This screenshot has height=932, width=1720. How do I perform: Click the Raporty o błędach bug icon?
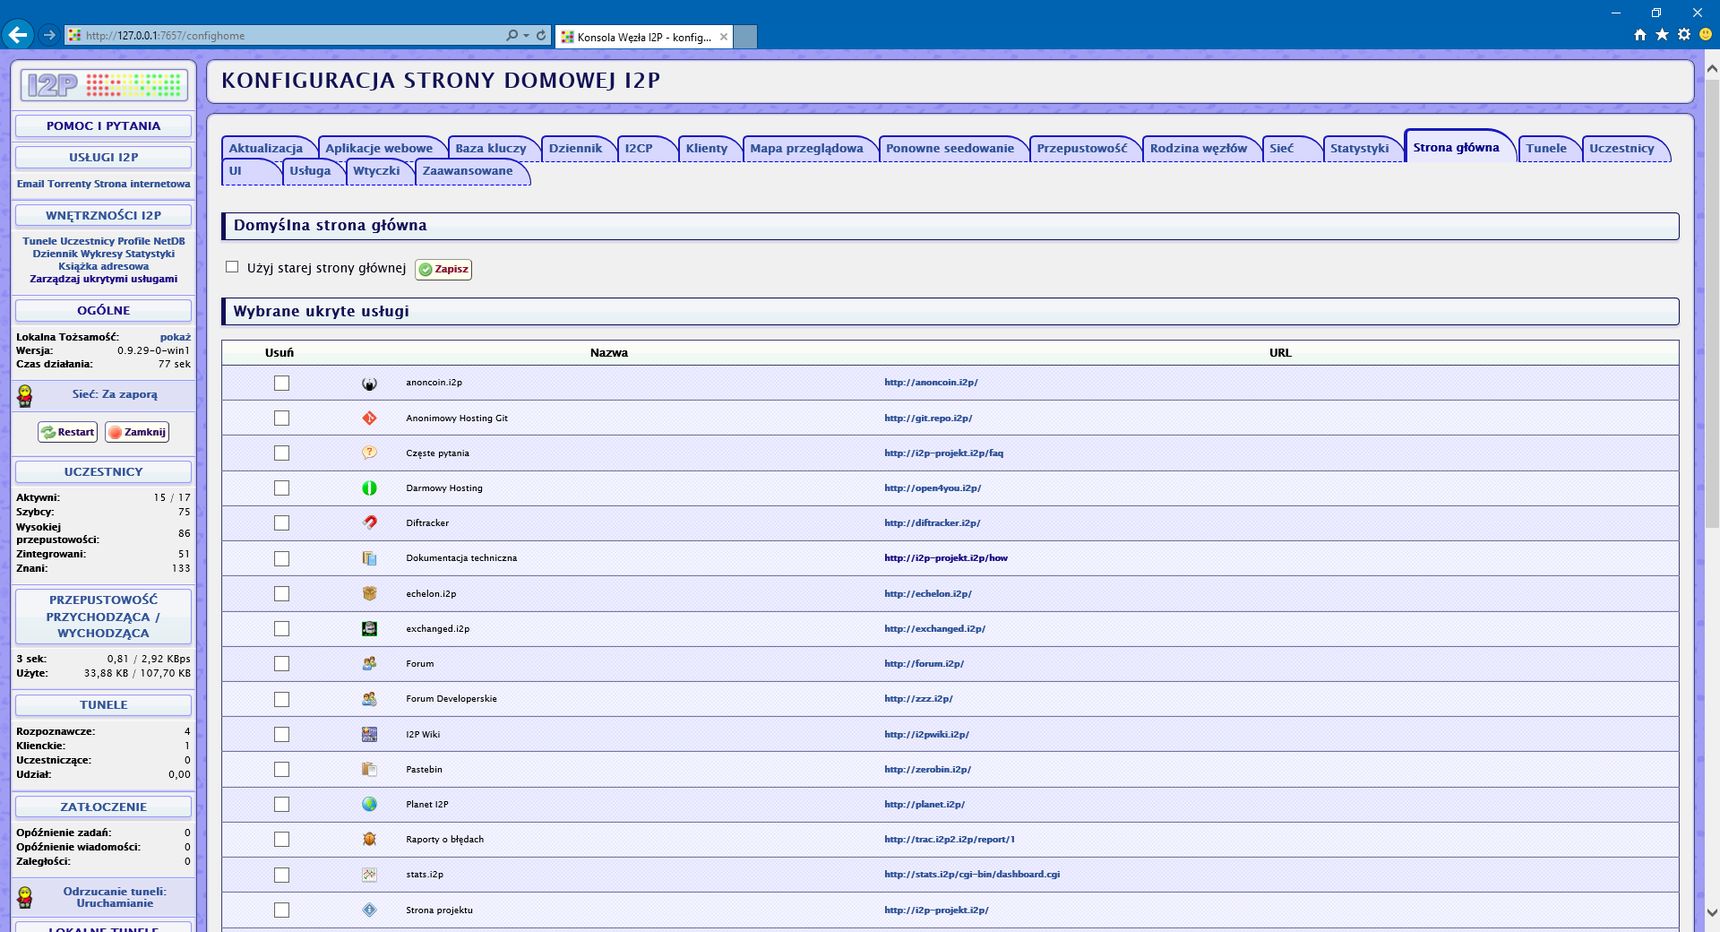point(369,839)
